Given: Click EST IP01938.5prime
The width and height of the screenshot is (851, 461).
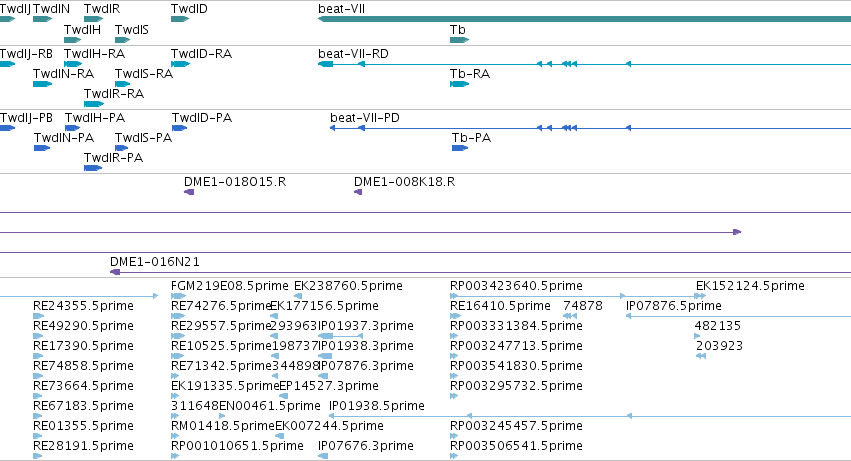Looking at the screenshot, I should click(x=377, y=406).
